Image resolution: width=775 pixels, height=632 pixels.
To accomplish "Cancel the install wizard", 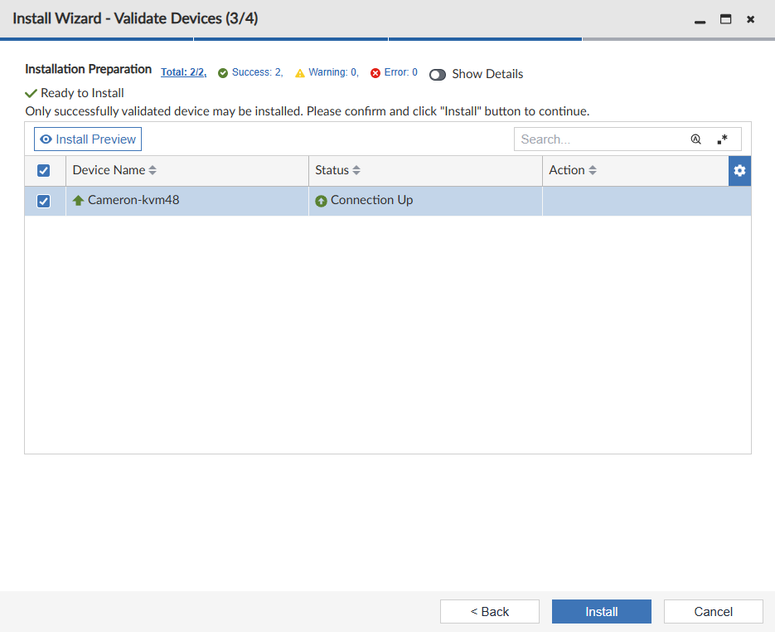I will click(x=713, y=612).
